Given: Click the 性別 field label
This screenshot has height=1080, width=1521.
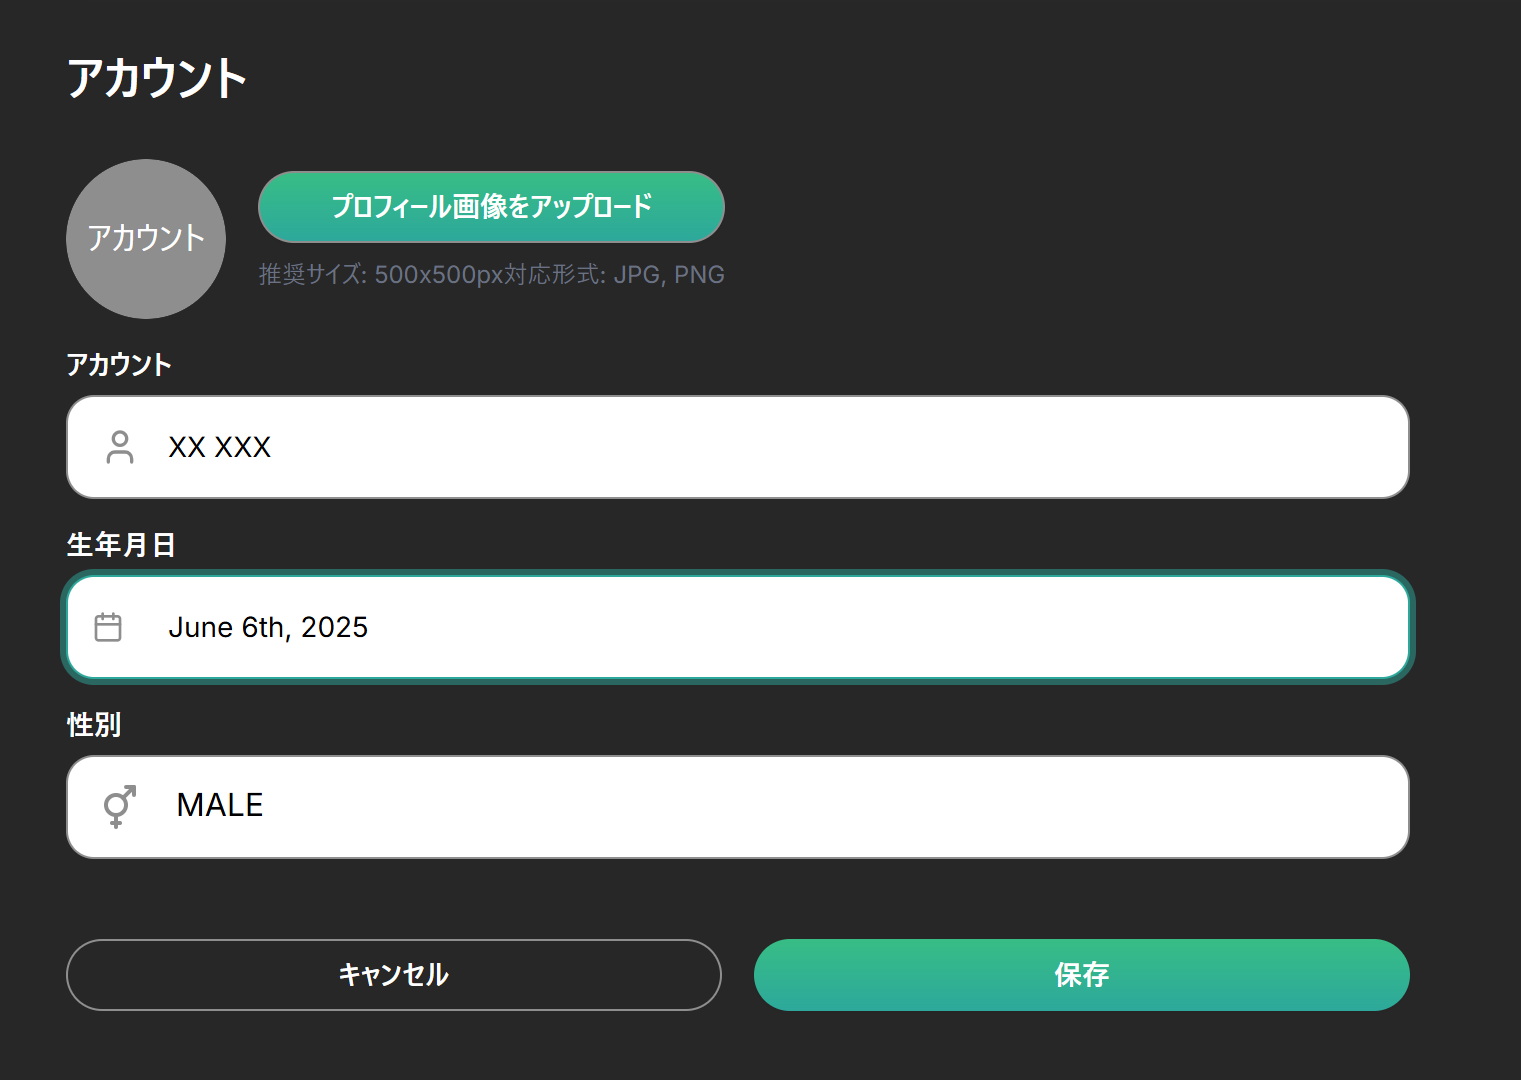Looking at the screenshot, I should tap(94, 725).
